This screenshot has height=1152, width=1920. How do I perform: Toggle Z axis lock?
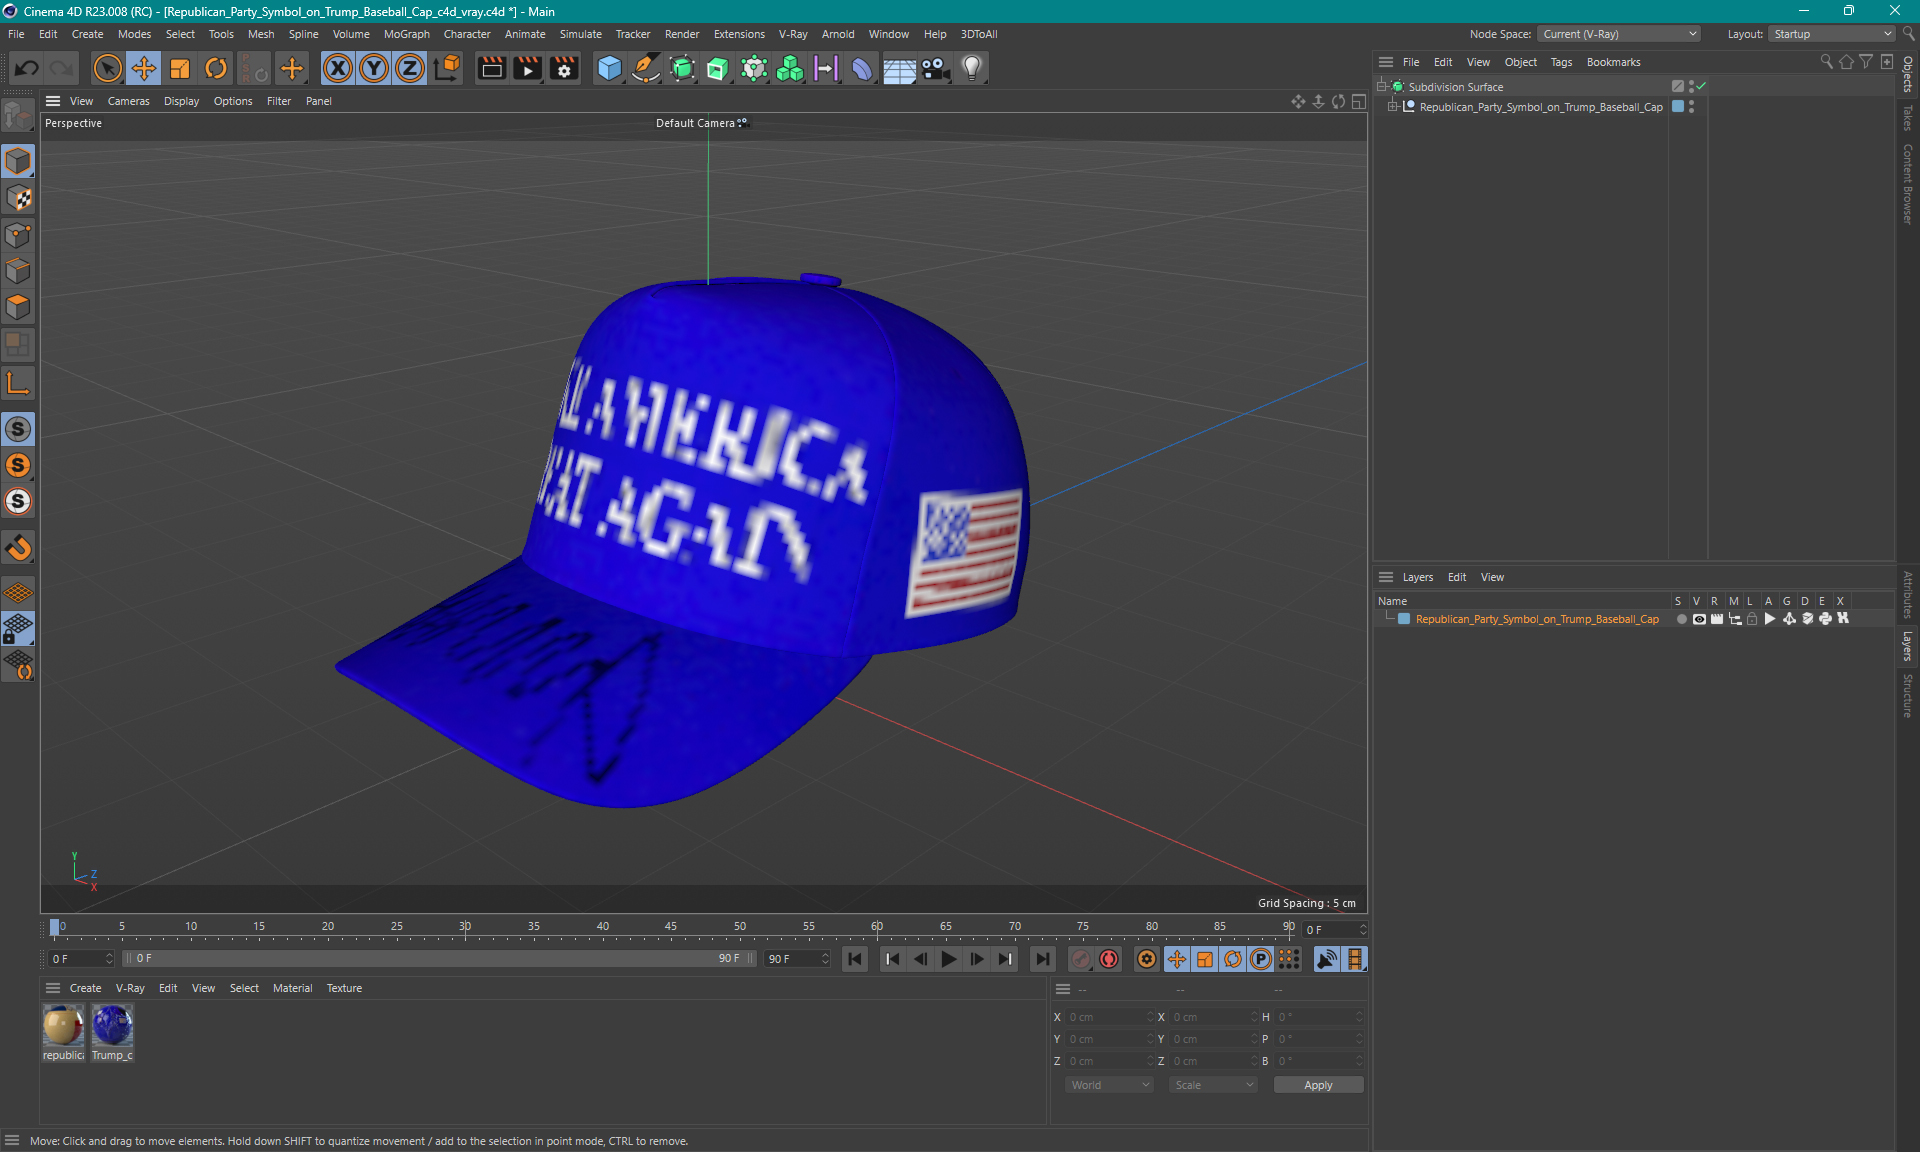(x=410, y=68)
